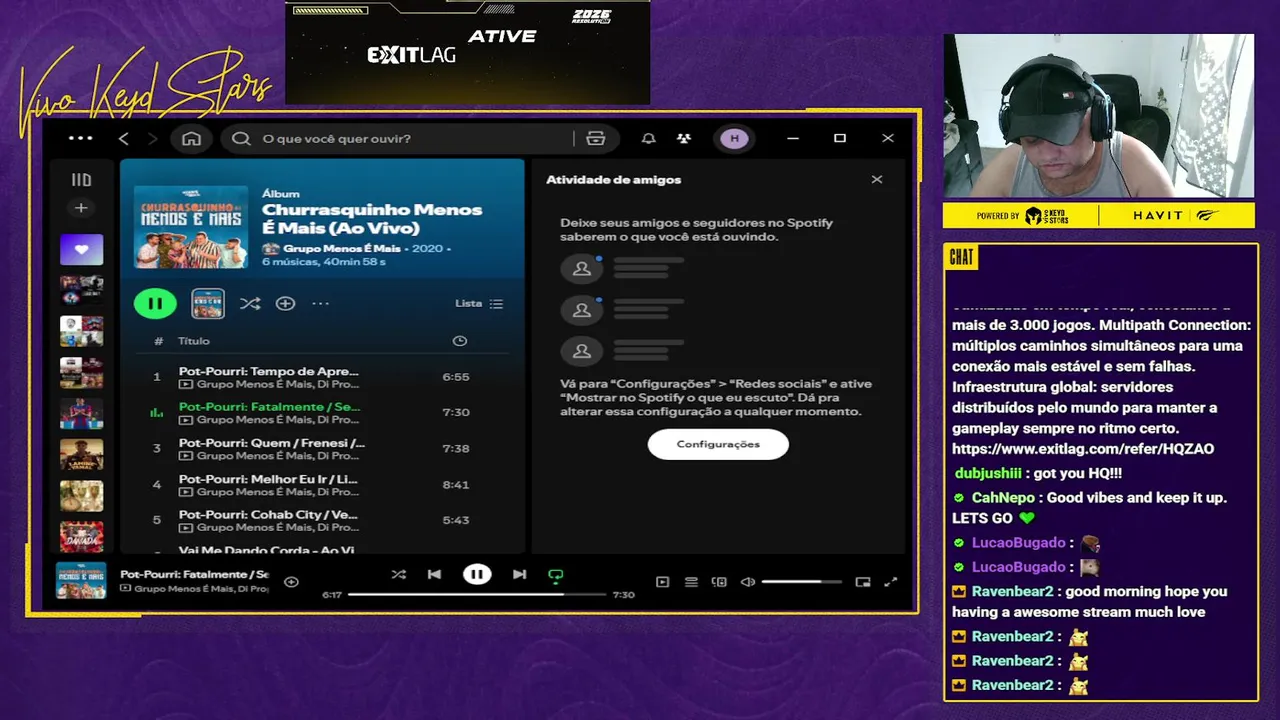Add album to library plus circle
Screen dimensions: 1280x720
285,303
